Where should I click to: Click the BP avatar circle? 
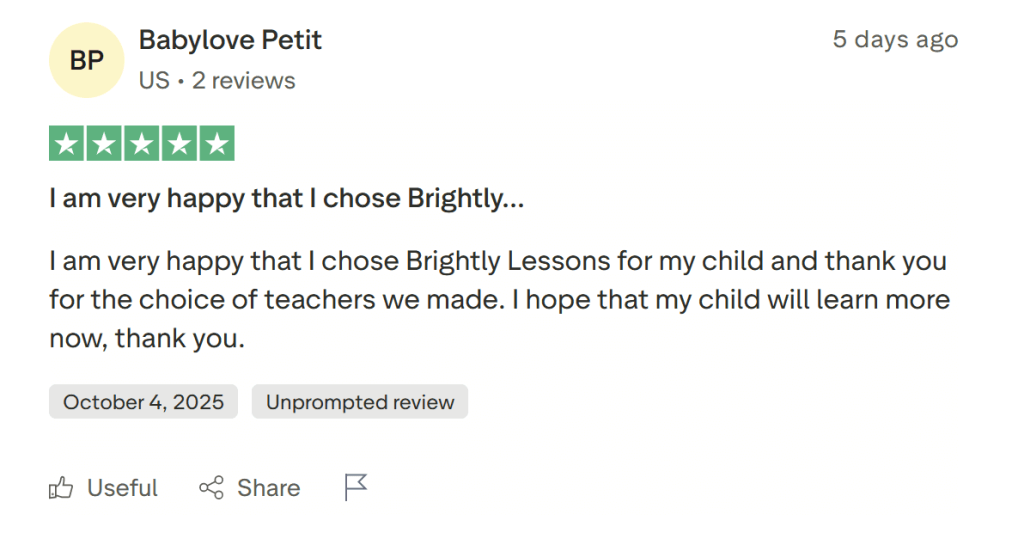point(87,60)
